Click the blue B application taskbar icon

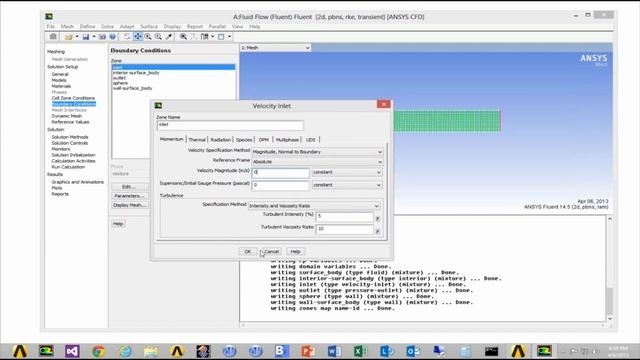(x=282, y=351)
